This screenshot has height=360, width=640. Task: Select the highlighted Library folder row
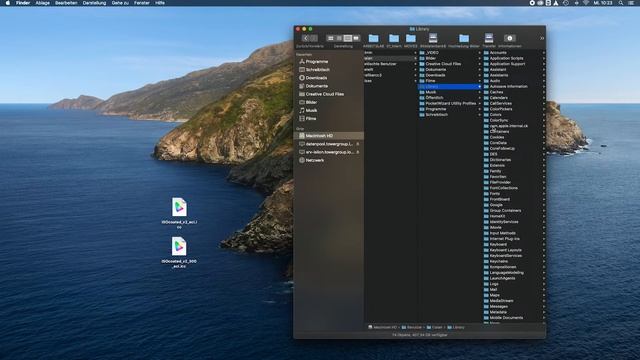pyautogui.click(x=450, y=87)
